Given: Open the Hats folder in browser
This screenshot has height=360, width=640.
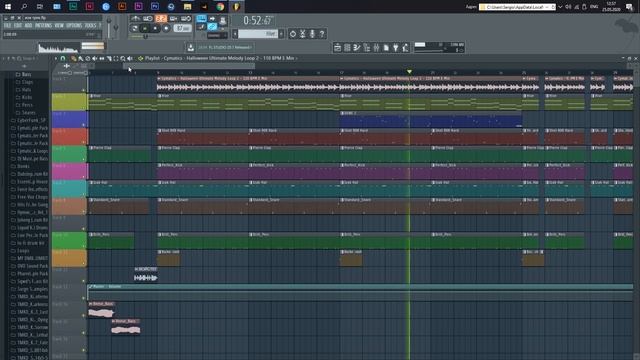Looking at the screenshot, I should [x=27, y=90].
